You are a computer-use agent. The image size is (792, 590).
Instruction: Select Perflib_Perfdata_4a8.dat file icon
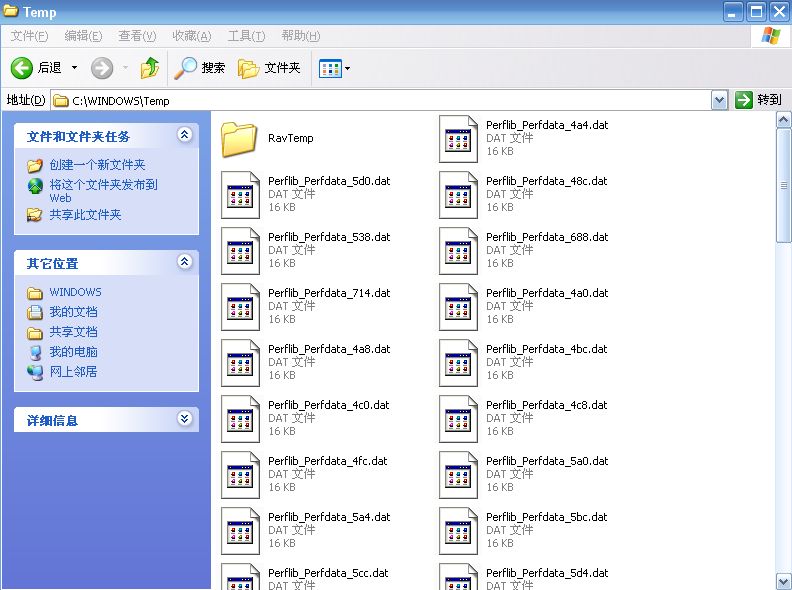coord(240,363)
